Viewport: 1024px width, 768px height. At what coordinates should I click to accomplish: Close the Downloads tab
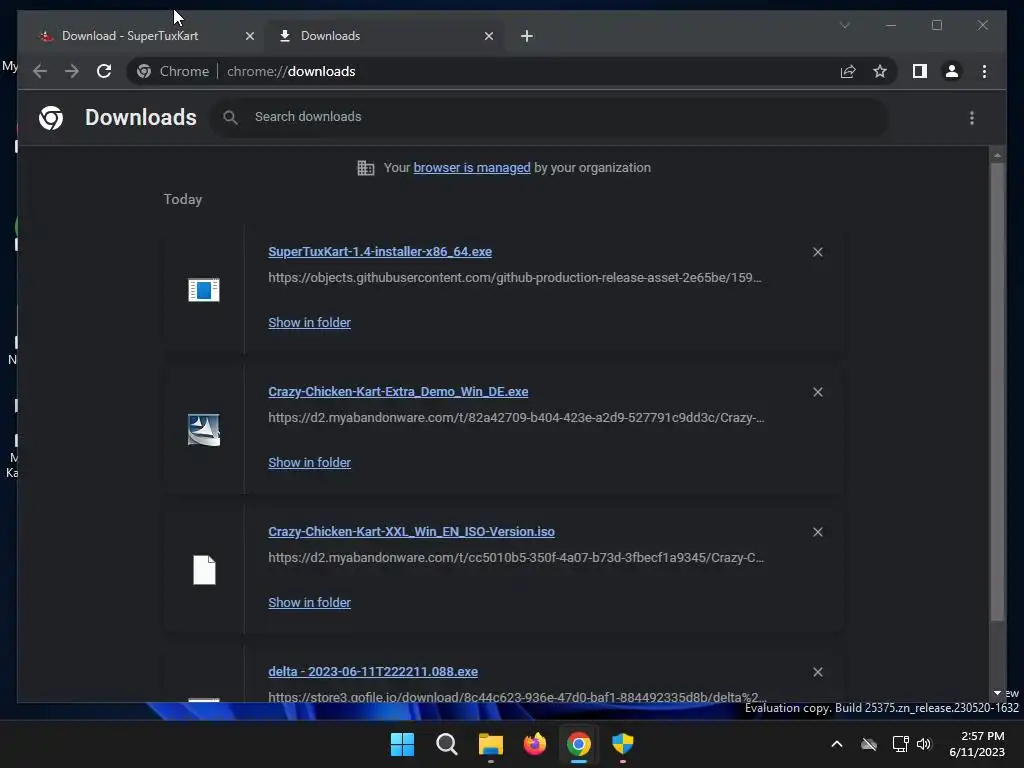pyautogui.click(x=488, y=36)
